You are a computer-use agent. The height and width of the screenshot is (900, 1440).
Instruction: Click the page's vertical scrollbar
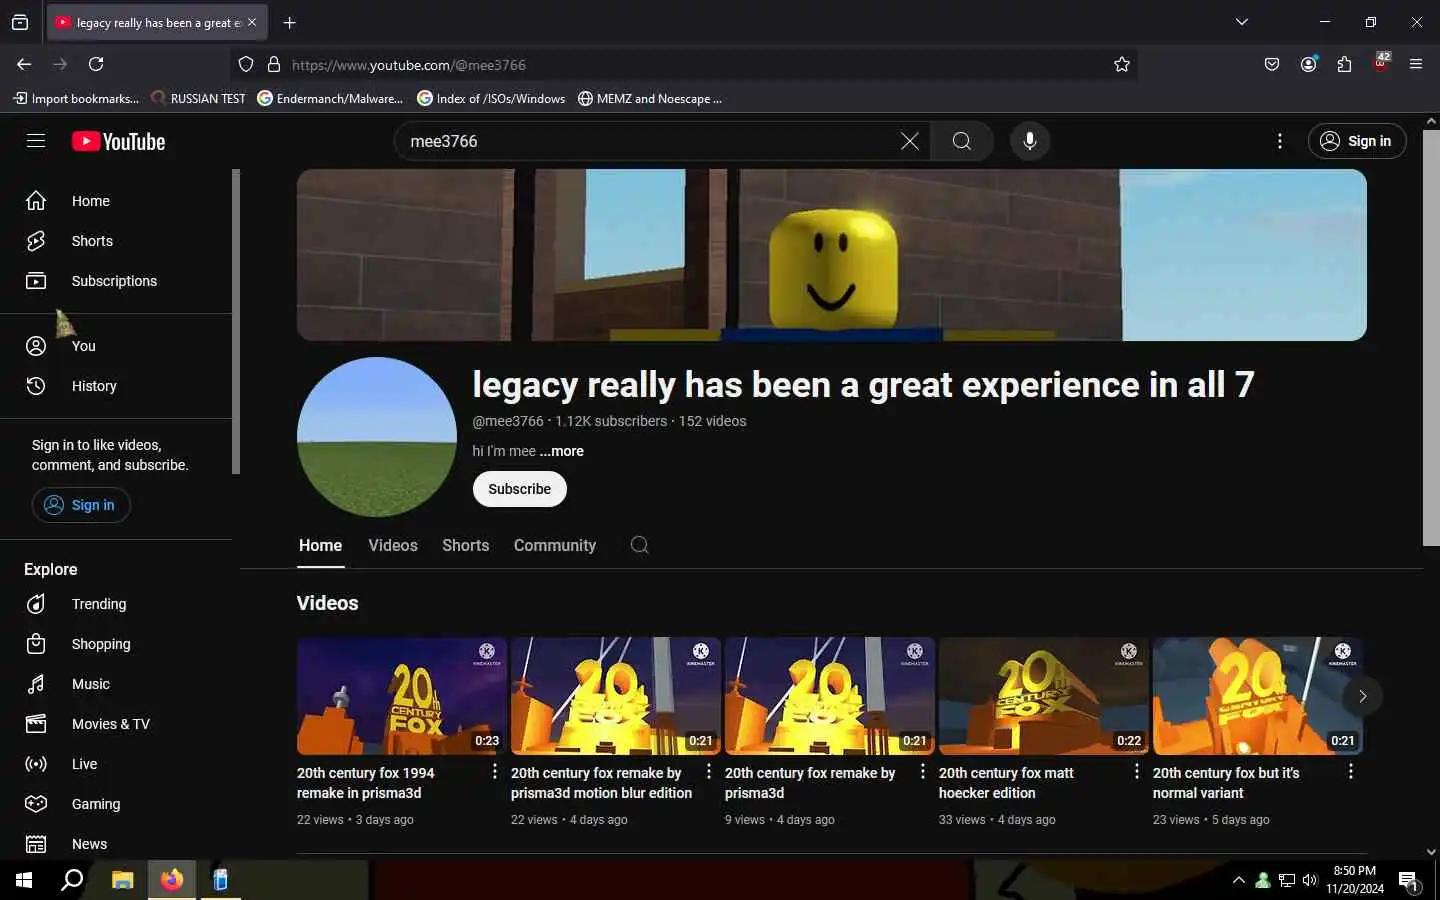[1431, 340]
